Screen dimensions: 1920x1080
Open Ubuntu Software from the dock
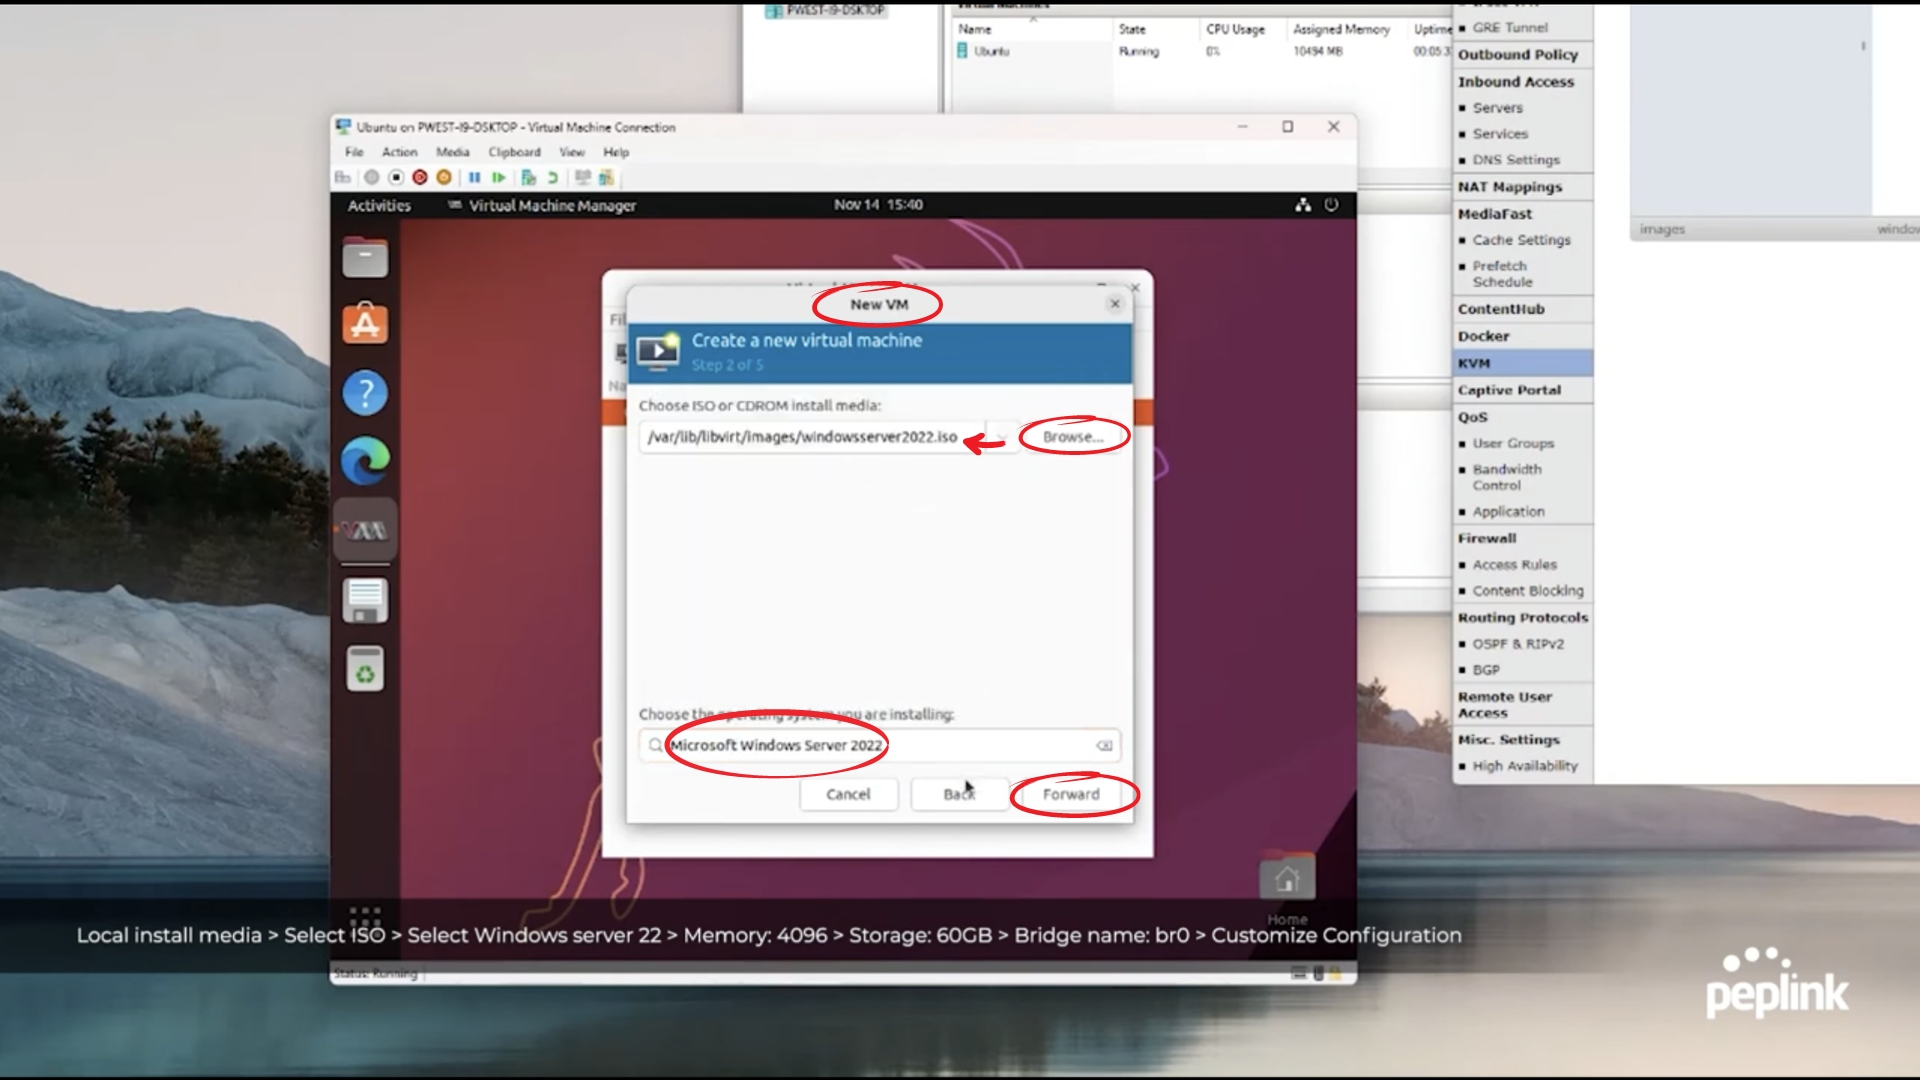(x=365, y=324)
